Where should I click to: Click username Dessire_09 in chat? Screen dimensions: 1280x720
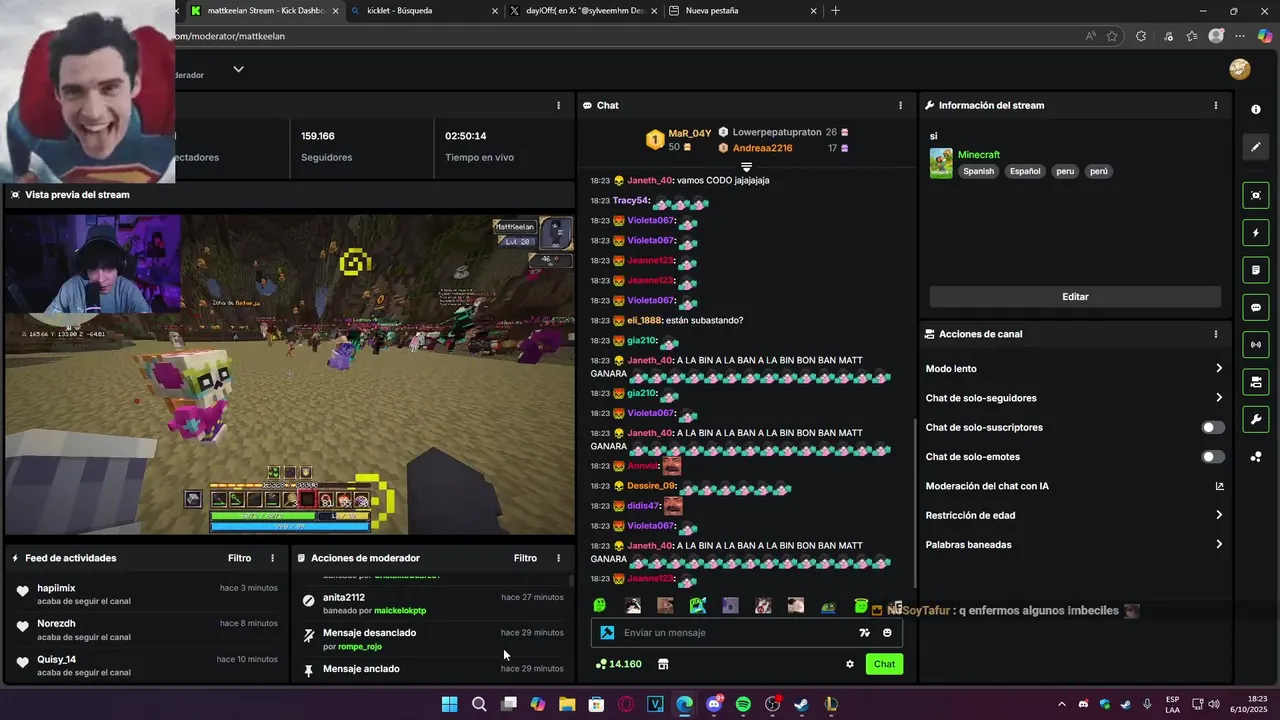click(651, 486)
